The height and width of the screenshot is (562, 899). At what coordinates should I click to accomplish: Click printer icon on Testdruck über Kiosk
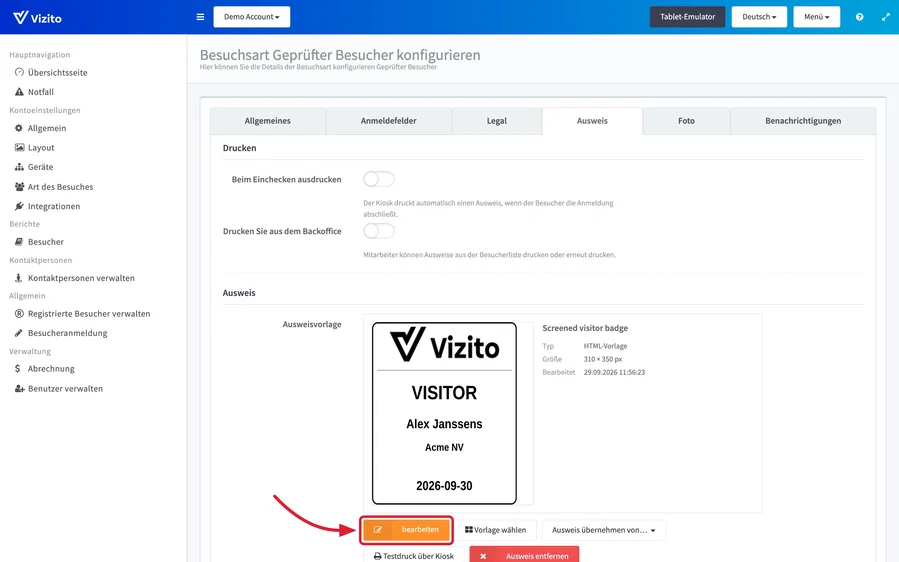(x=377, y=556)
